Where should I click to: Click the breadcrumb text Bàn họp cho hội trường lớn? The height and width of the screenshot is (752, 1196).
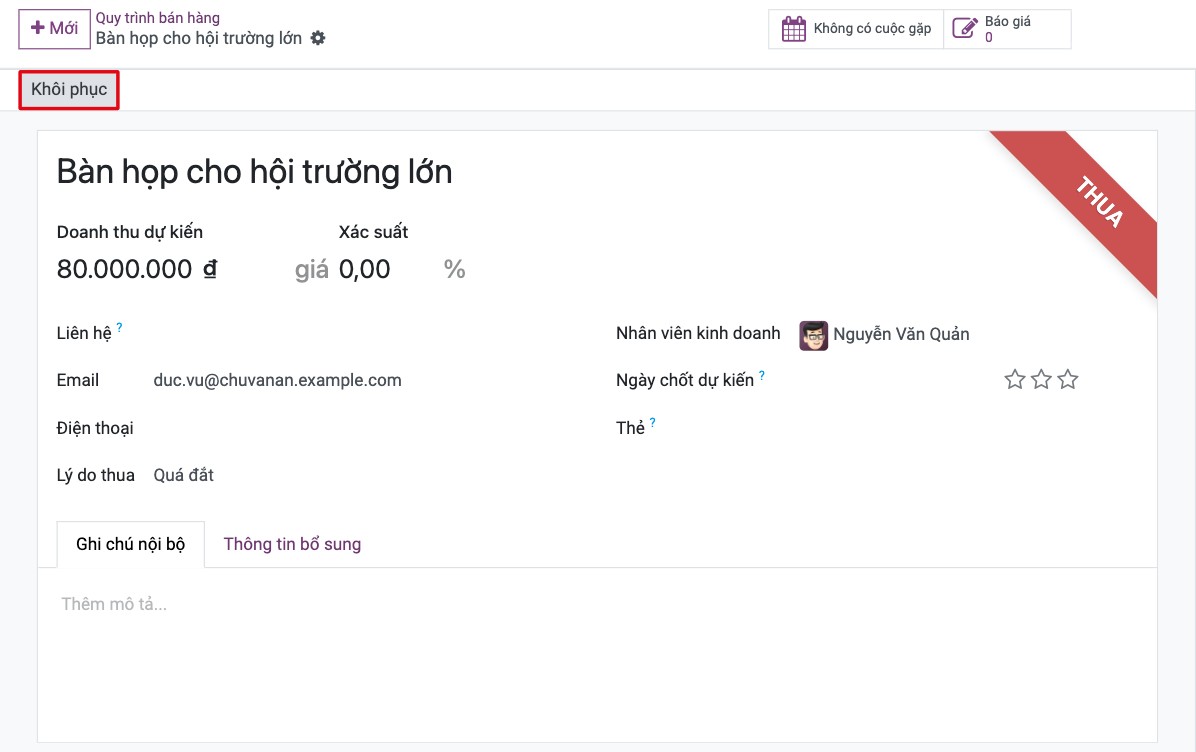(x=199, y=38)
